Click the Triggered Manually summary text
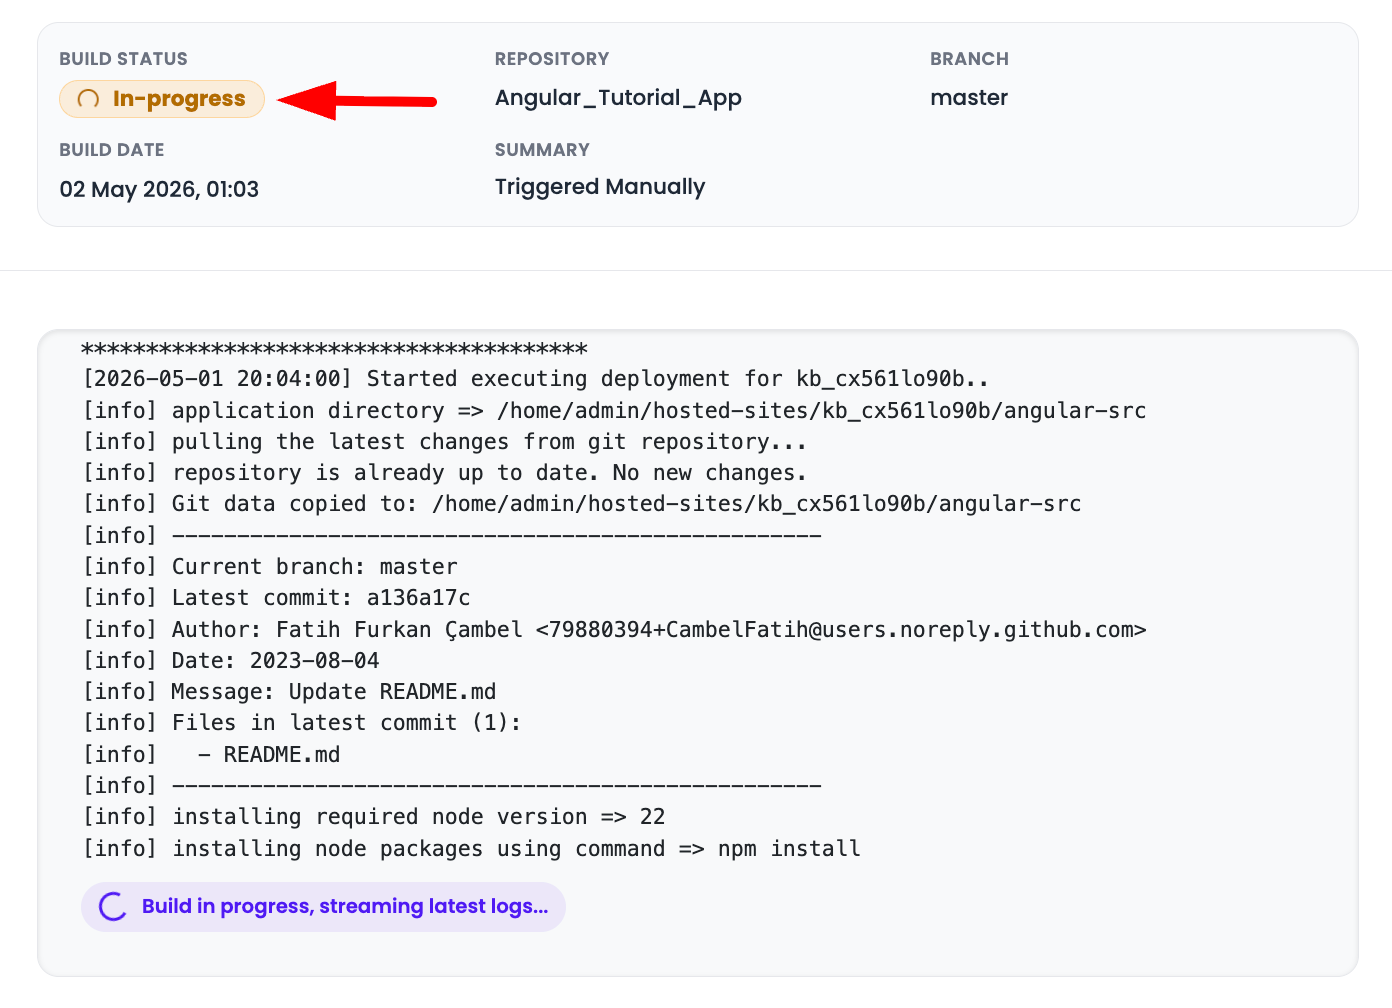1392x1008 pixels. pos(600,187)
